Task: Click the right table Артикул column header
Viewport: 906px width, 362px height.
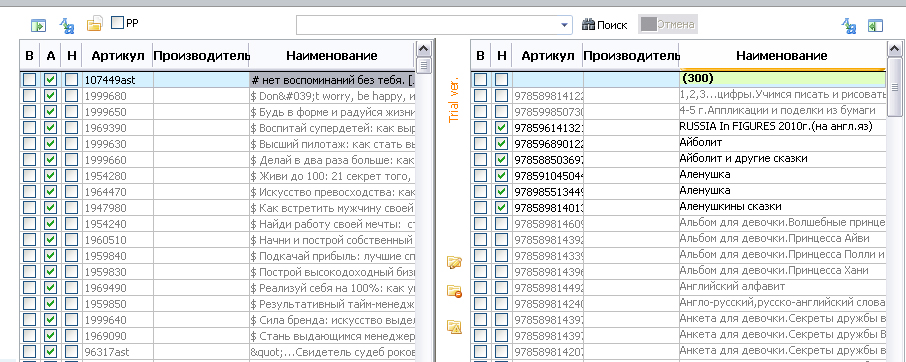Action: (548, 56)
